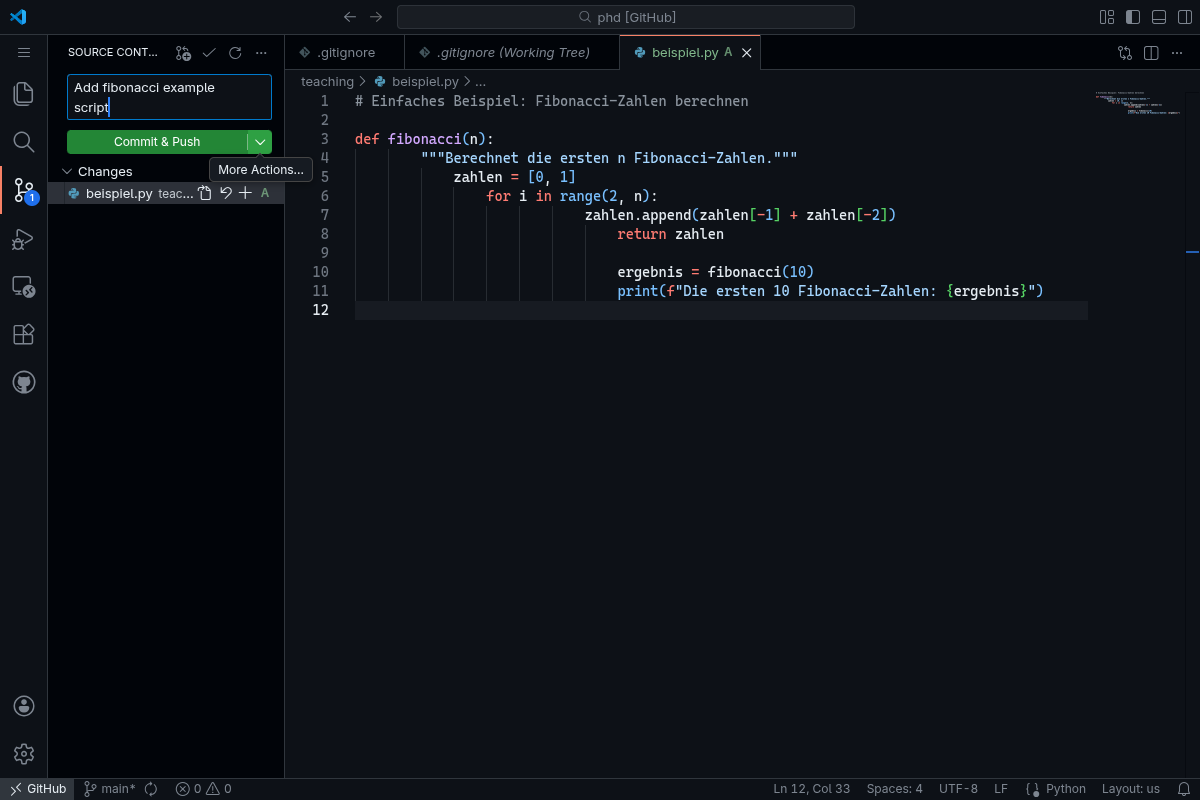Close the beispiel.py tab
Screen dimensions: 1200x800
coord(746,52)
